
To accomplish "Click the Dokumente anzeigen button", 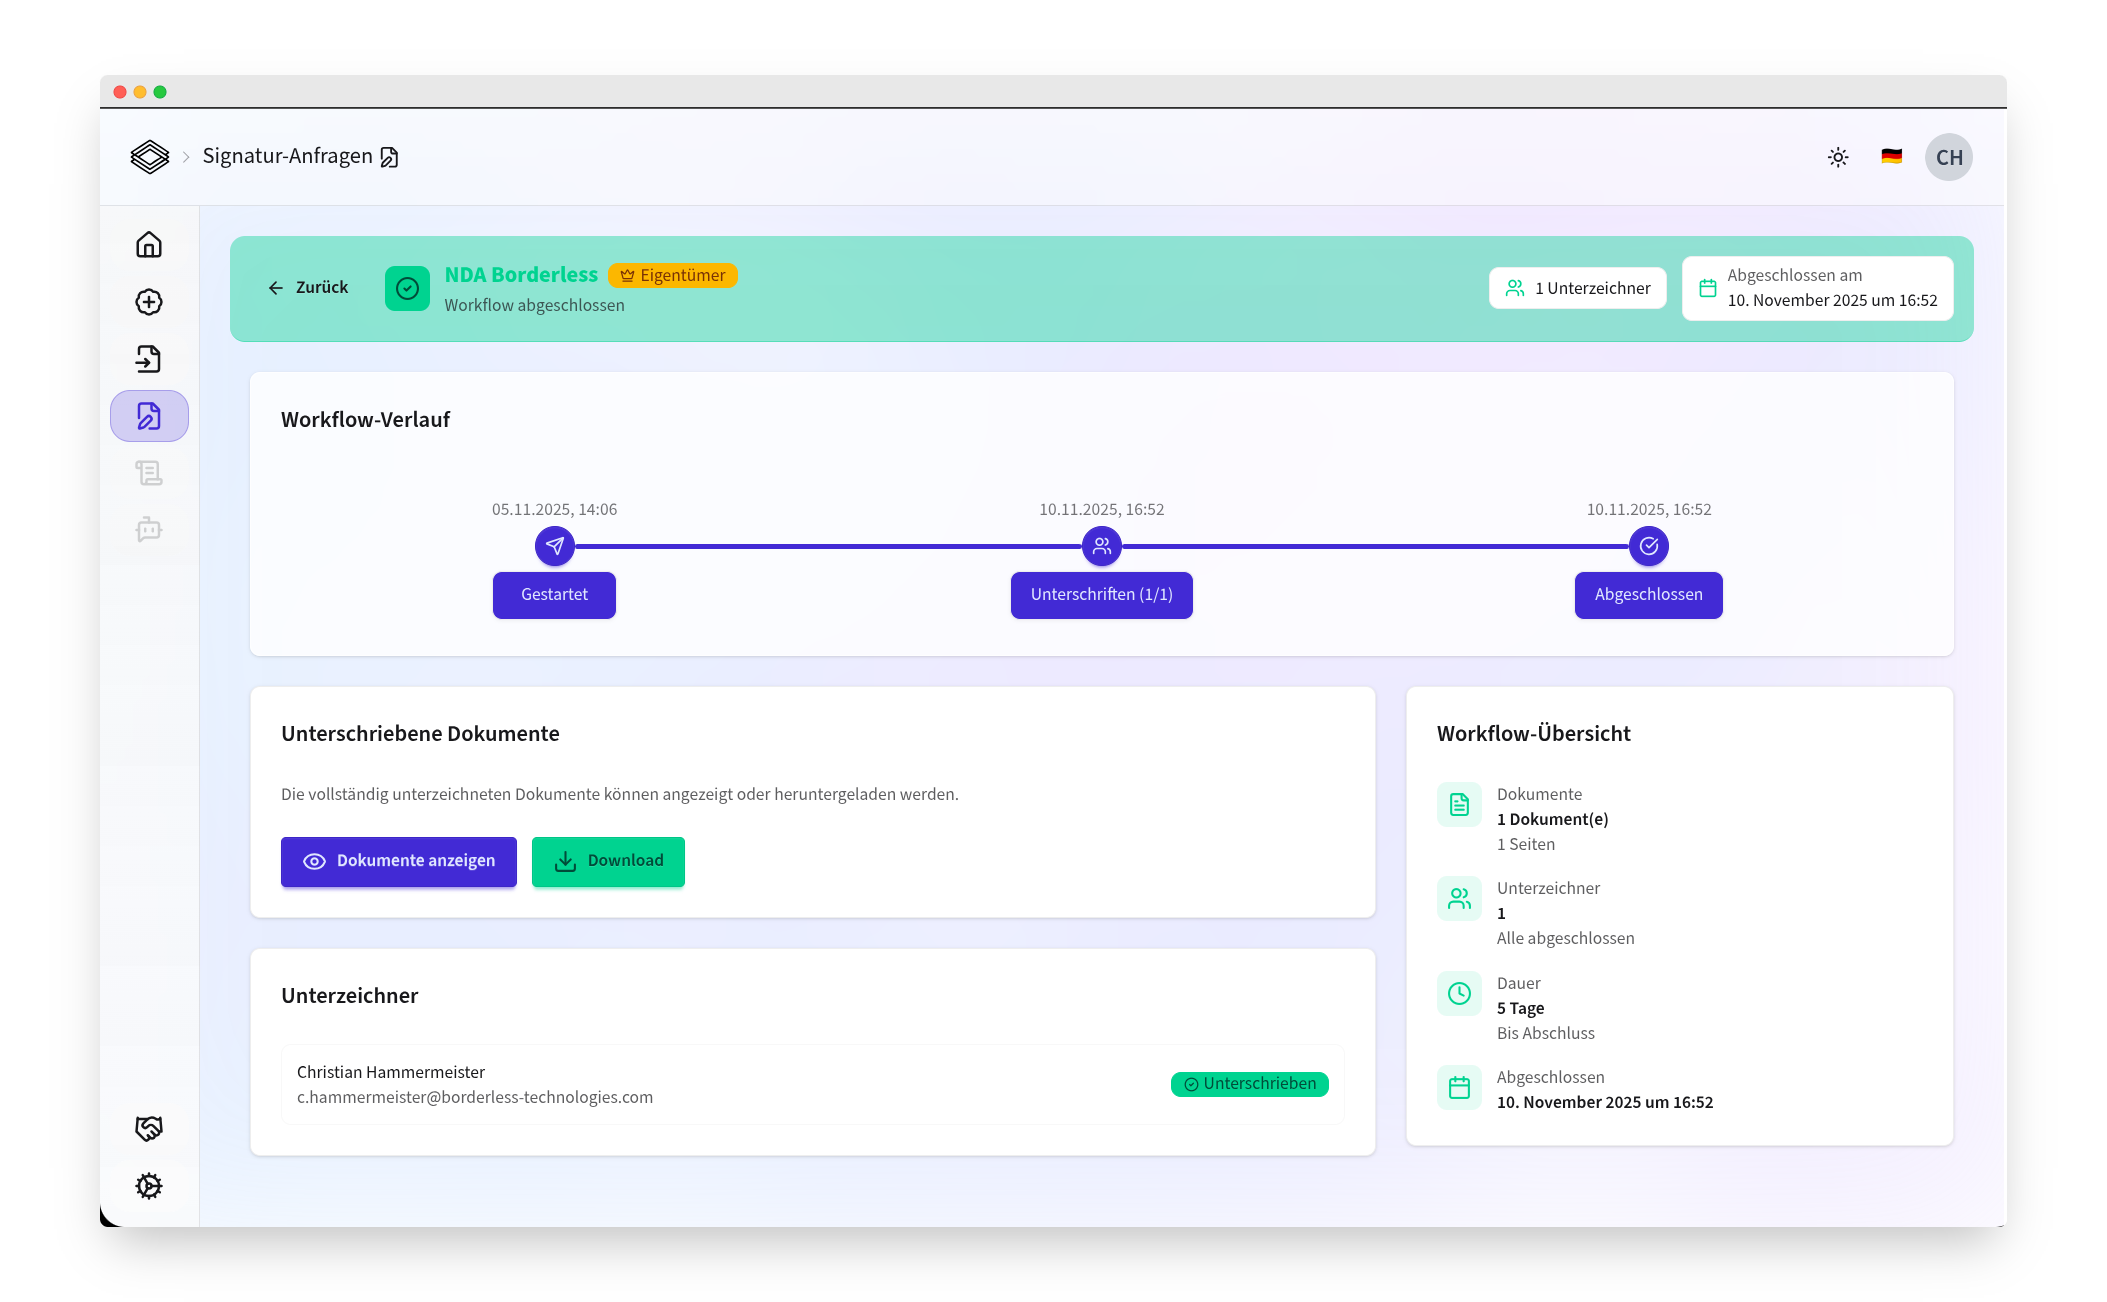I will pos(398,861).
